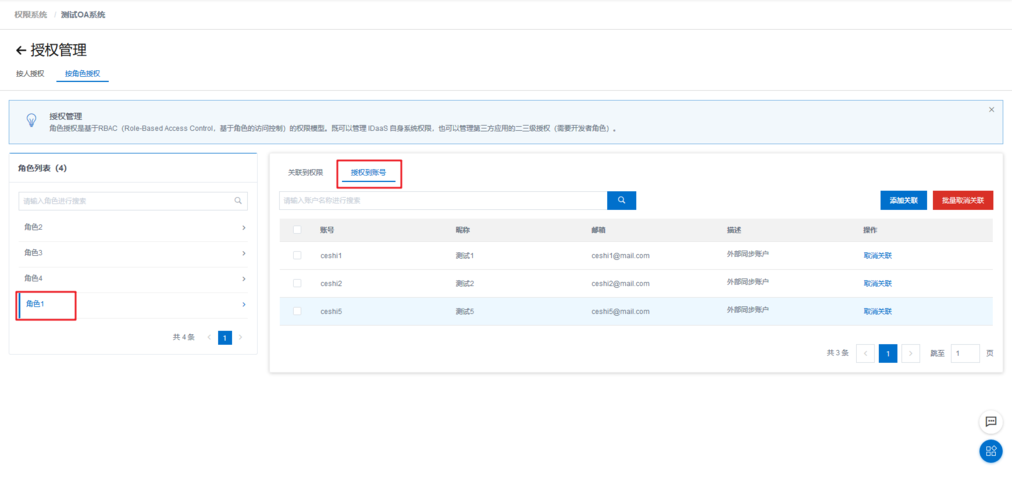Click the 角色列表 (4) panel title
This screenshot has width=1012, height=500.
click(x=42, y=168)
